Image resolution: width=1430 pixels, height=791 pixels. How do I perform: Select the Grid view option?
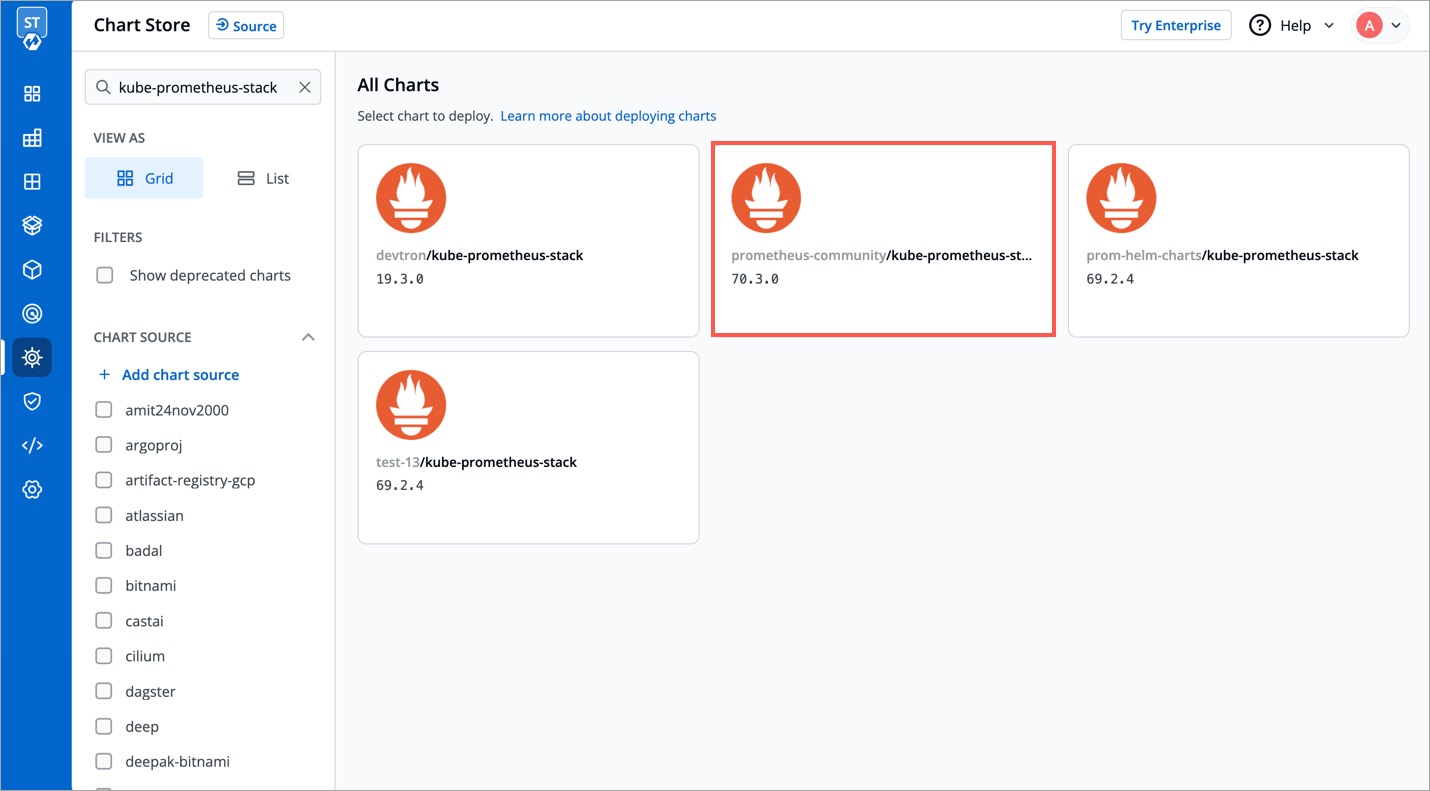coord(144,178)
